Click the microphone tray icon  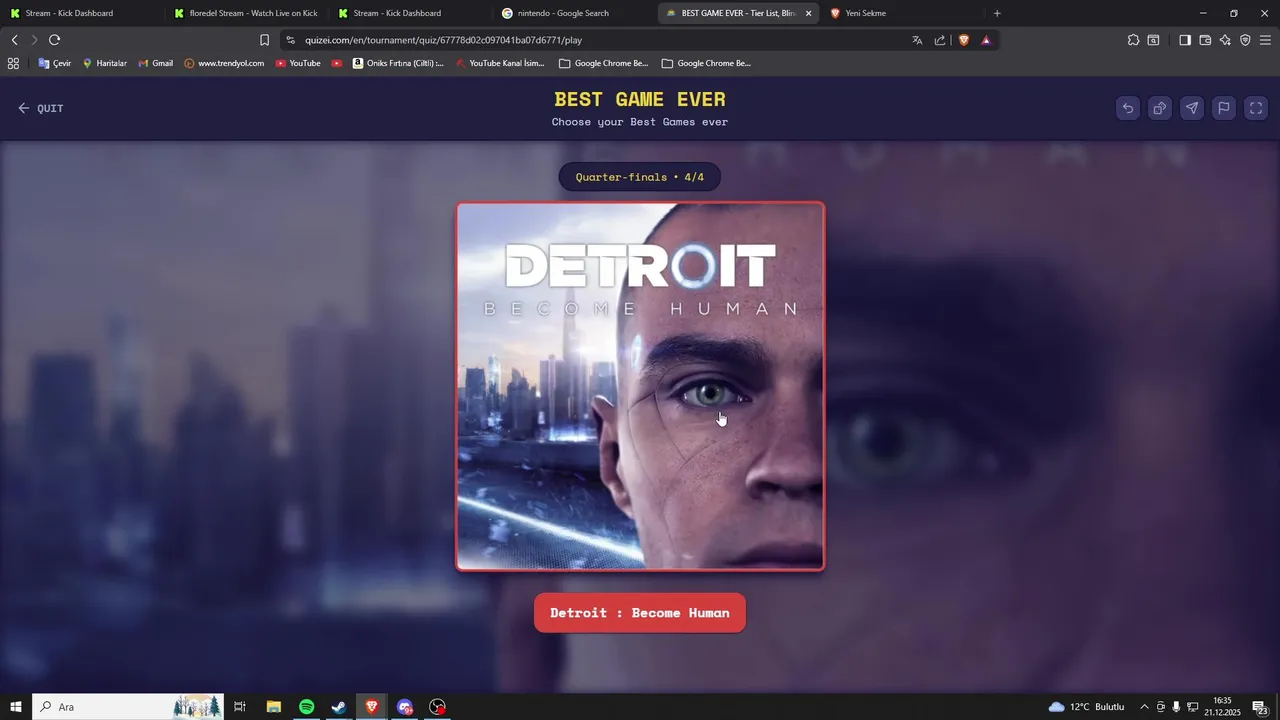(x=1176, y=707)
